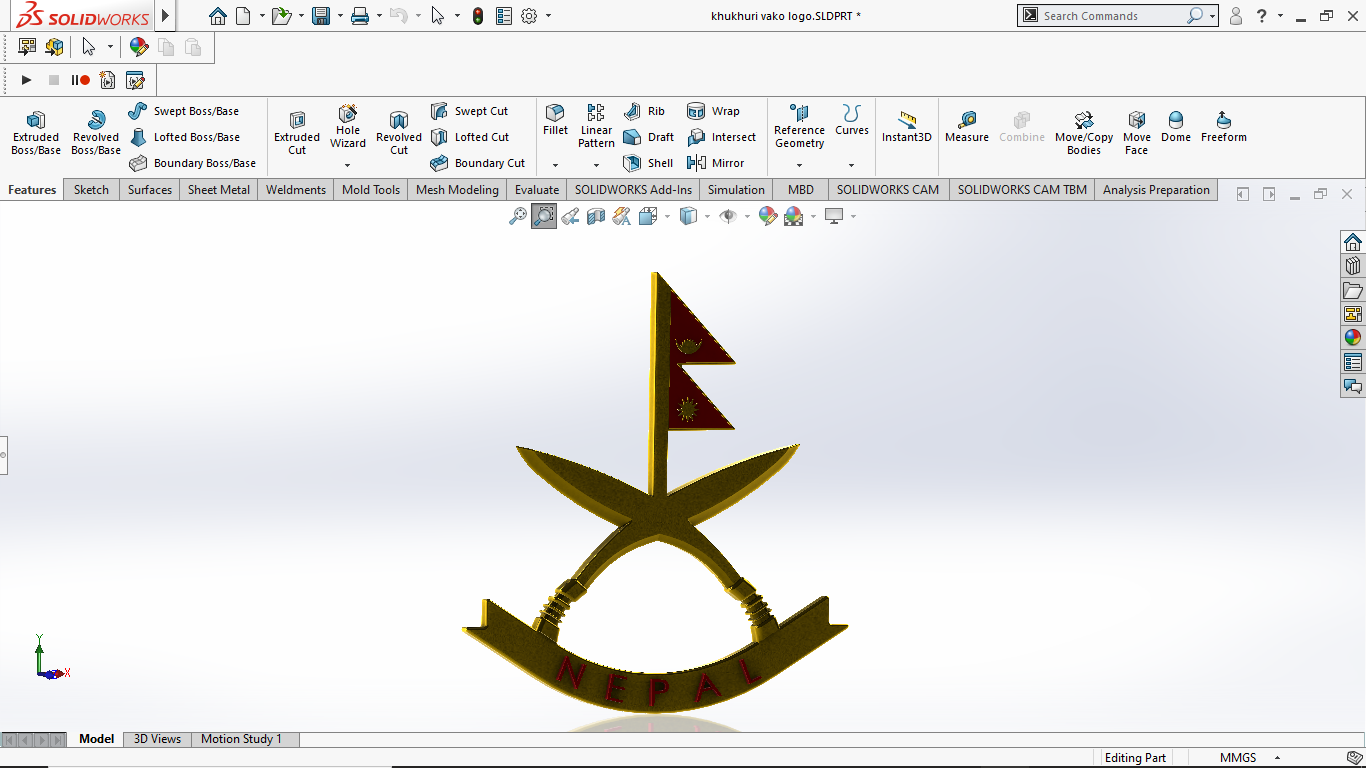Expand the New document dropdown arrow
Viewport: 1366px width, 768px height.
coord(262,16)
